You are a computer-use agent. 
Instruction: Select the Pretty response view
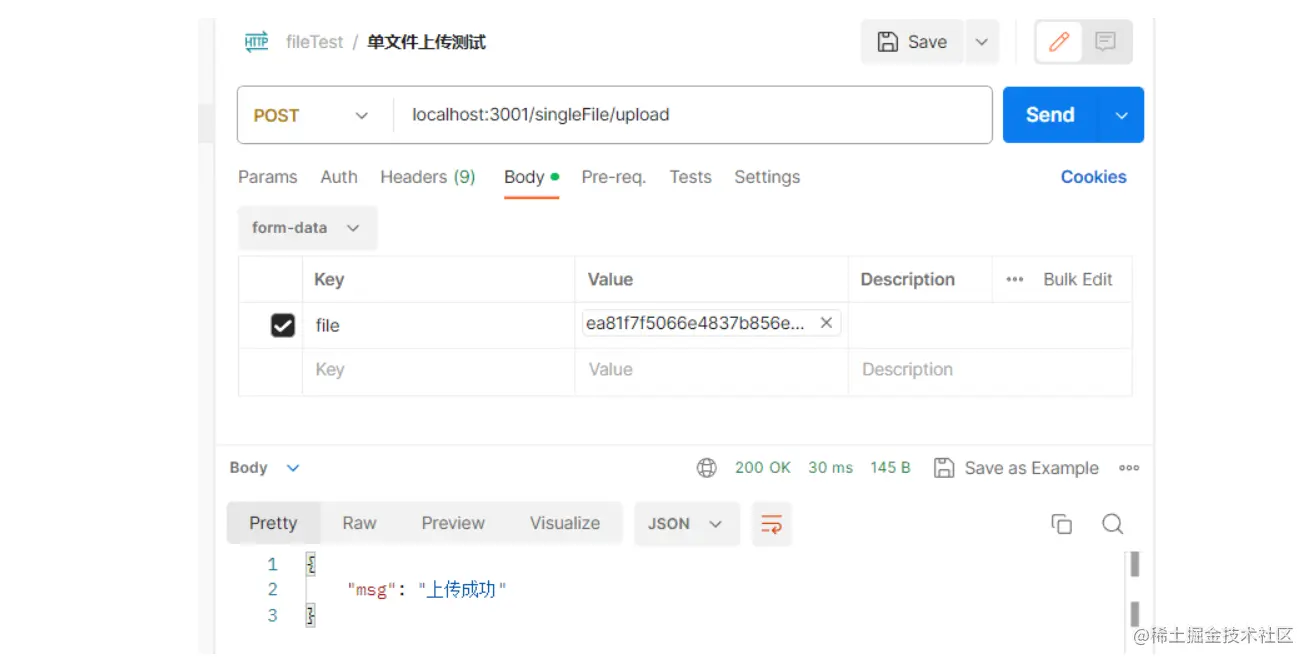pos(273,523)
